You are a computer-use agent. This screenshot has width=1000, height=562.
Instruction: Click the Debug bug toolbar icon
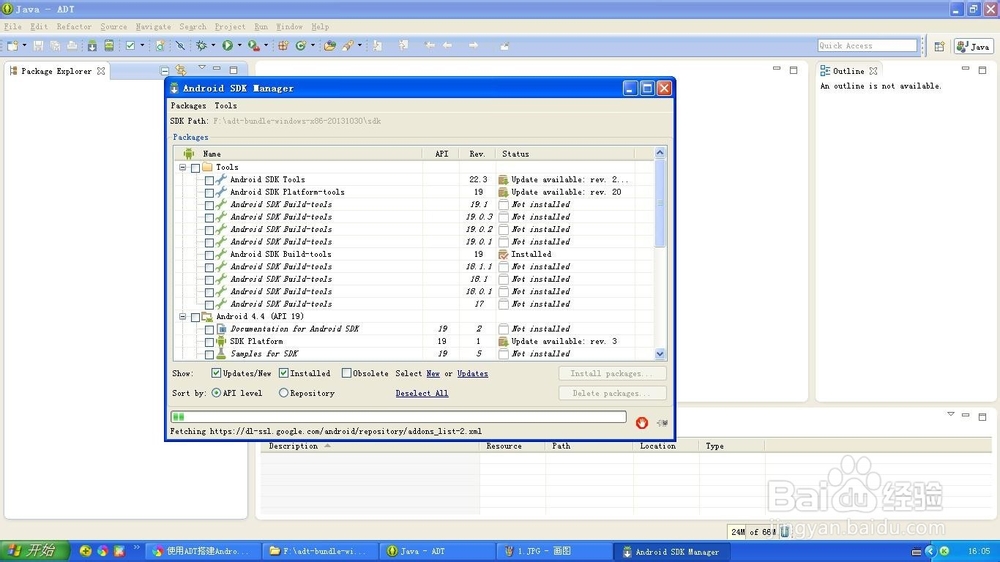click(x=202, y=45)
